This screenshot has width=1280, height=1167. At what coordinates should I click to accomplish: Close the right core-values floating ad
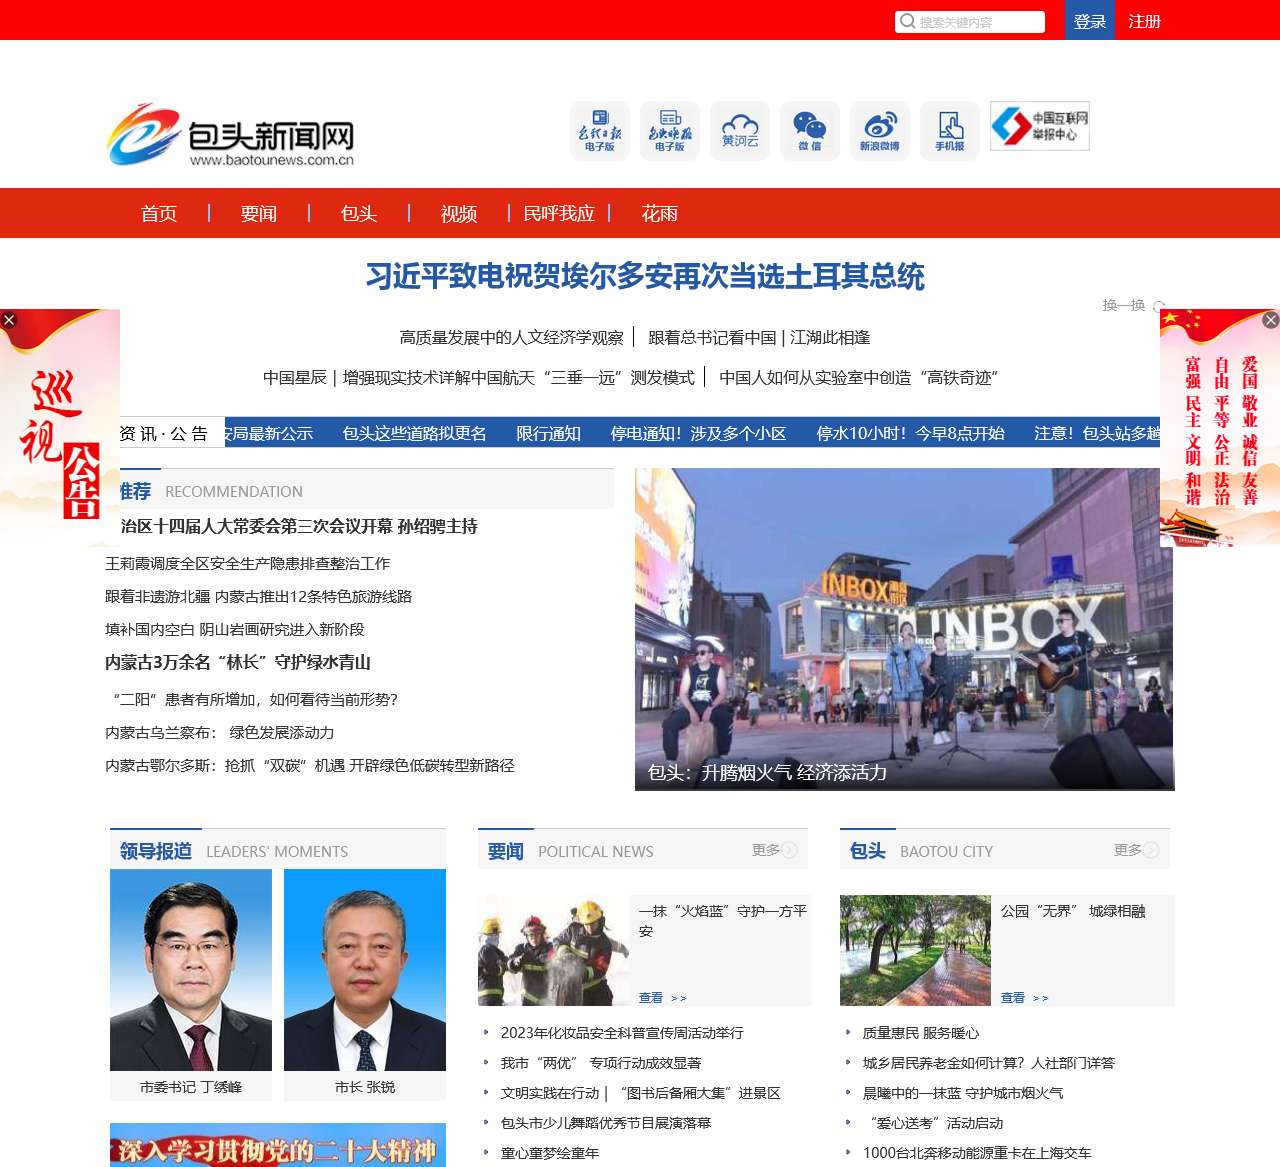[1271, 320]
